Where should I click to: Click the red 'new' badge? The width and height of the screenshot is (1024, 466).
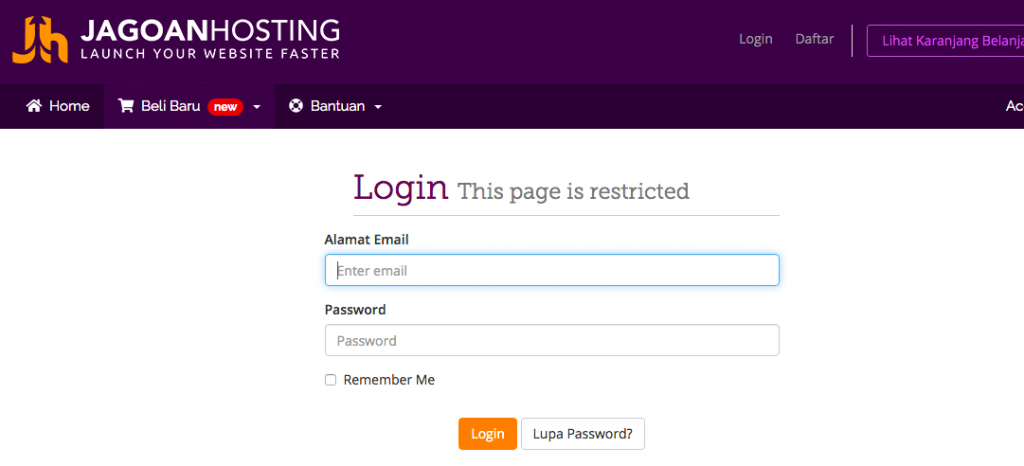[x=225, y=107]
